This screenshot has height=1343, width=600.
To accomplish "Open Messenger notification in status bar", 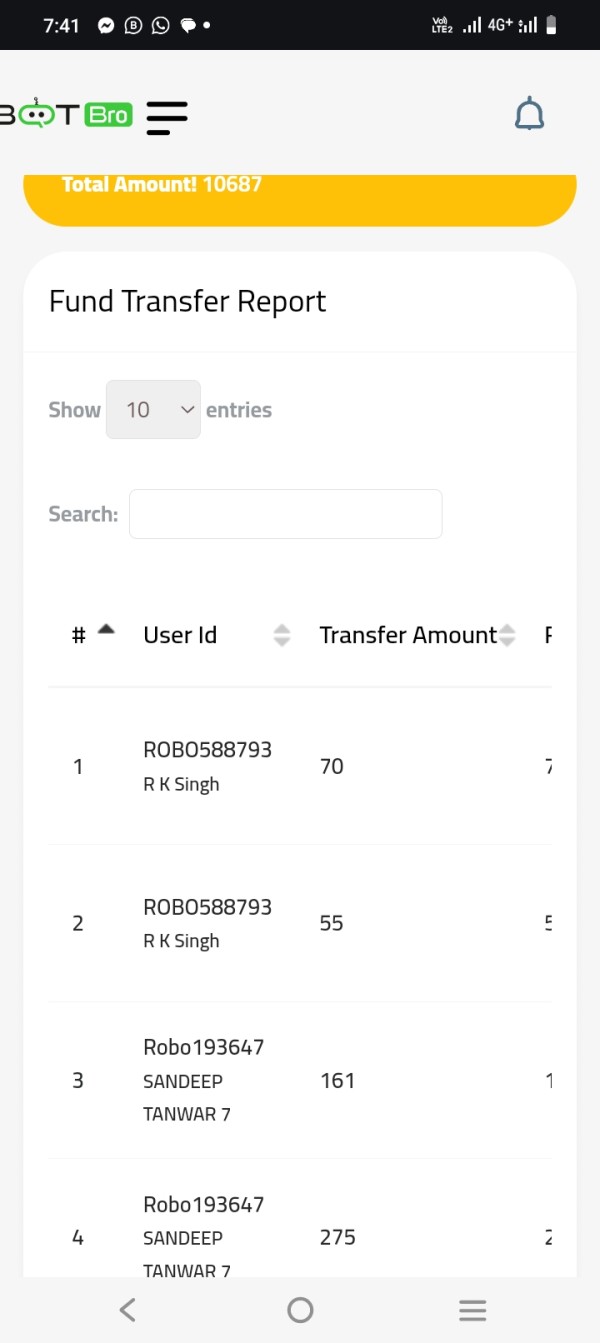I will click(106, 25).
